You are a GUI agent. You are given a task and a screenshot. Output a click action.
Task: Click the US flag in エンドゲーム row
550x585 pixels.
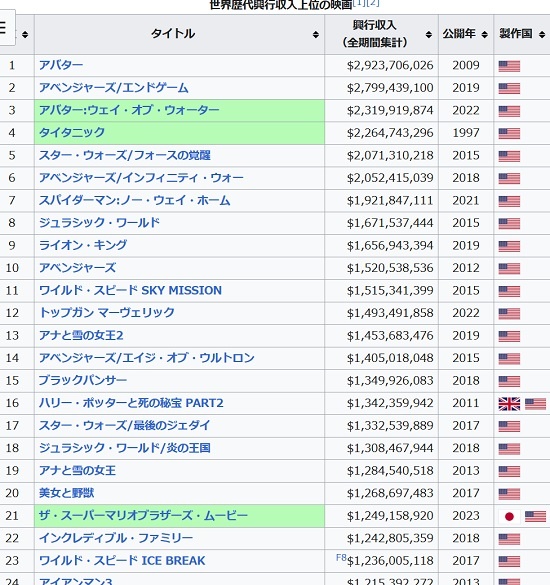[509, 89]
